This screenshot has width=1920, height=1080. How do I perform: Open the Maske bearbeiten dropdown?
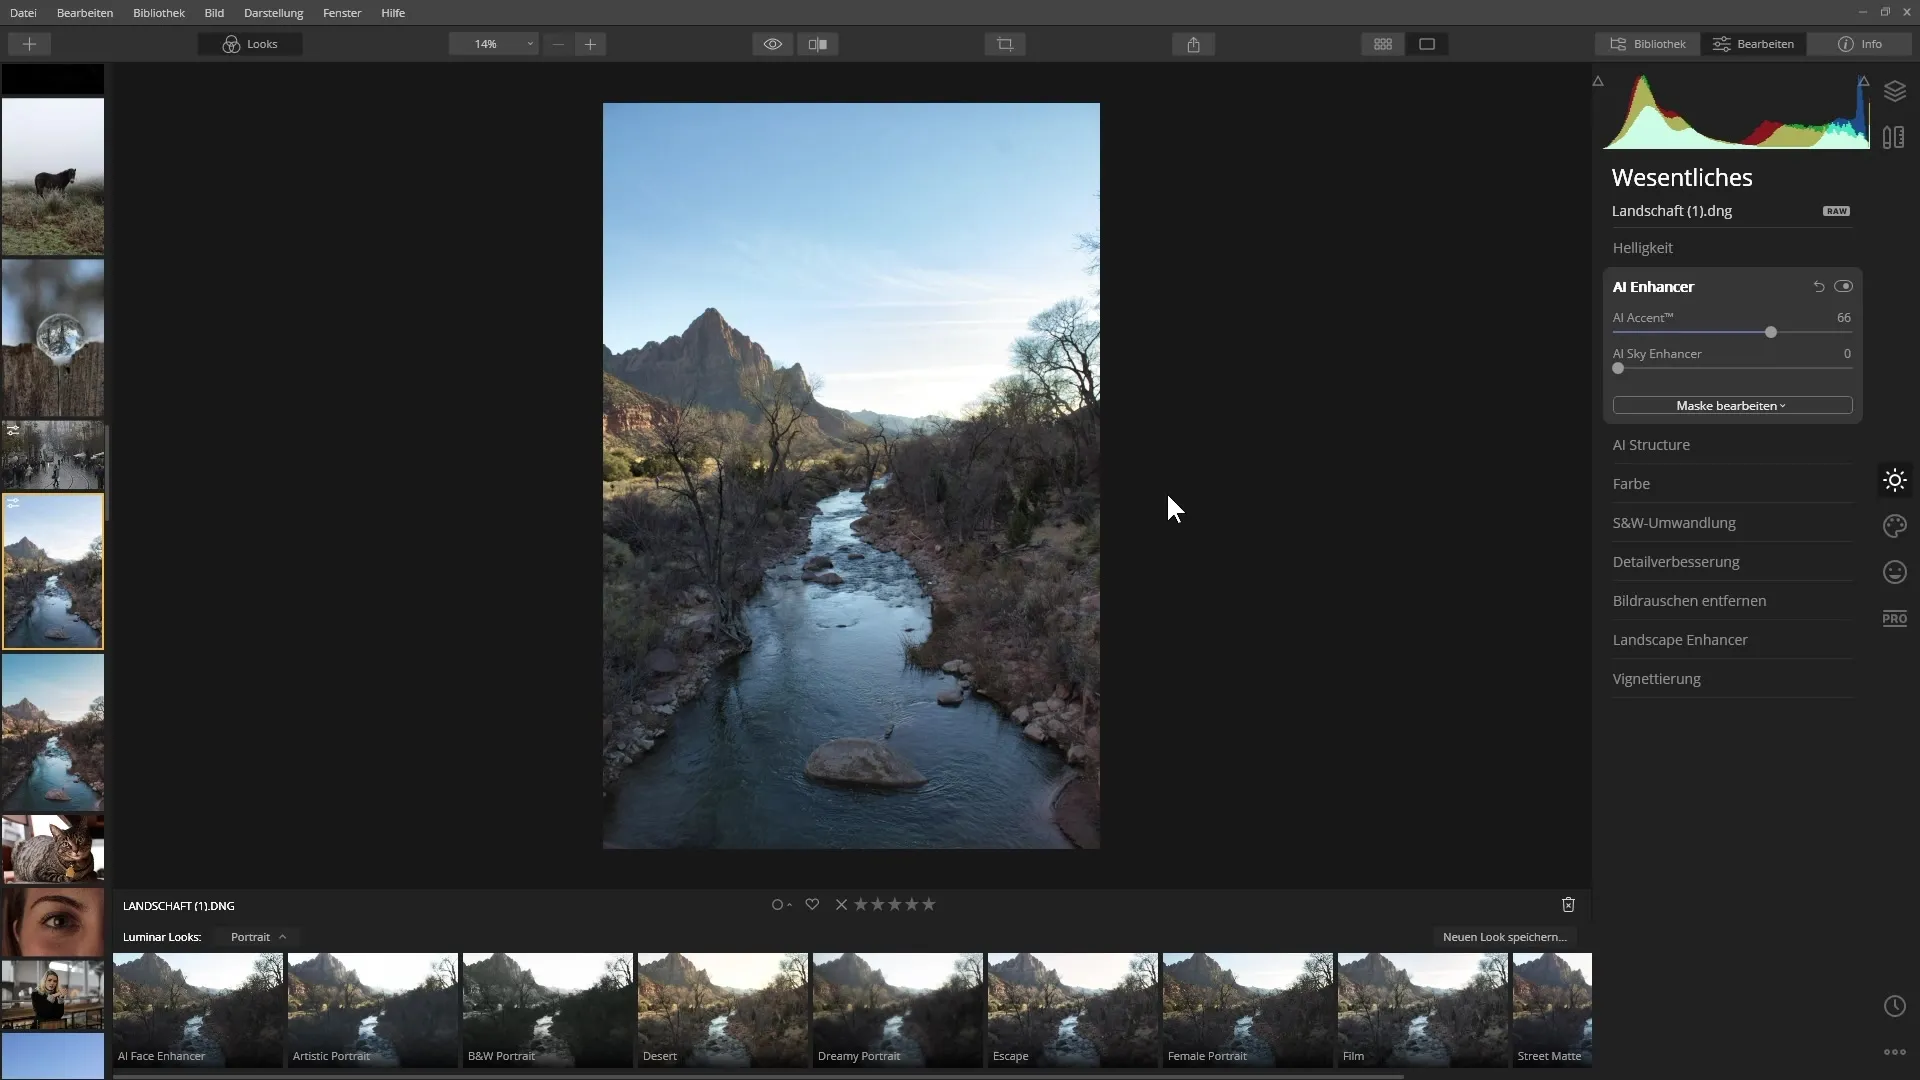[1732, 406]
